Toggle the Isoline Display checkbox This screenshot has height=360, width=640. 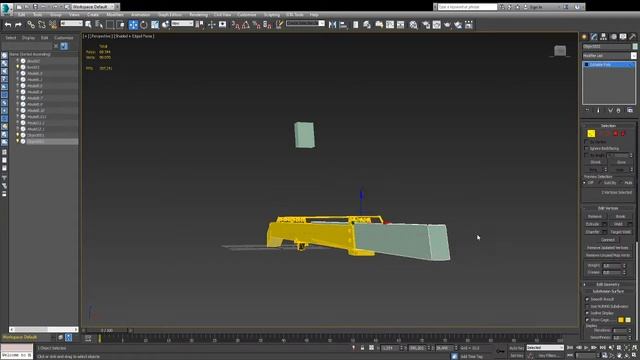(x=587, y=313)
